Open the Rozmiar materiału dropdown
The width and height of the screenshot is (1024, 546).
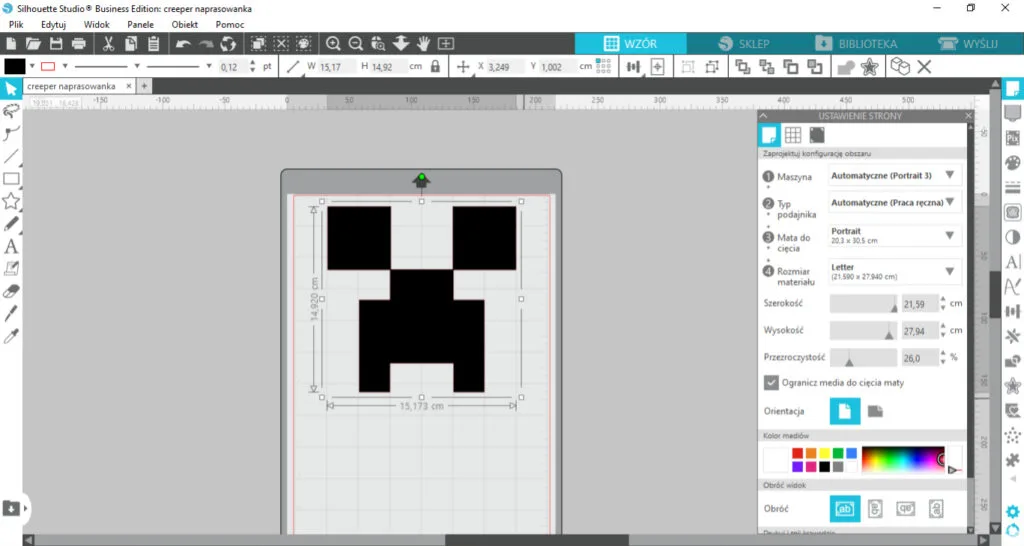click(x=894, y=272)
